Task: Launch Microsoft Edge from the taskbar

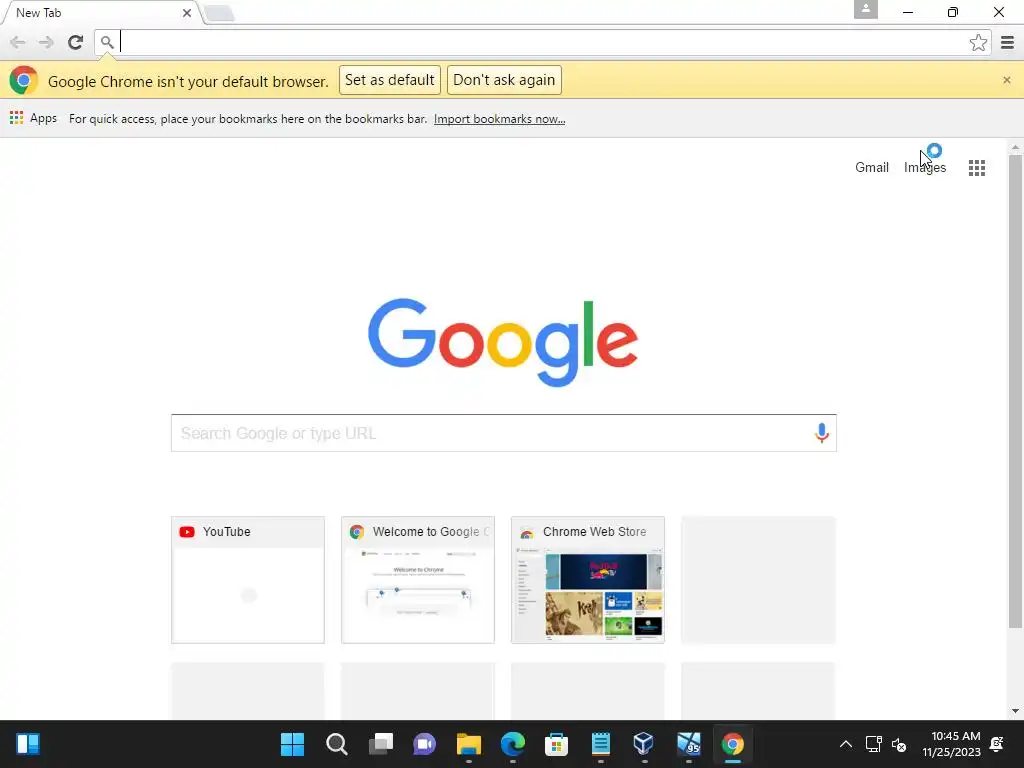Action: [x=513, y=744]
